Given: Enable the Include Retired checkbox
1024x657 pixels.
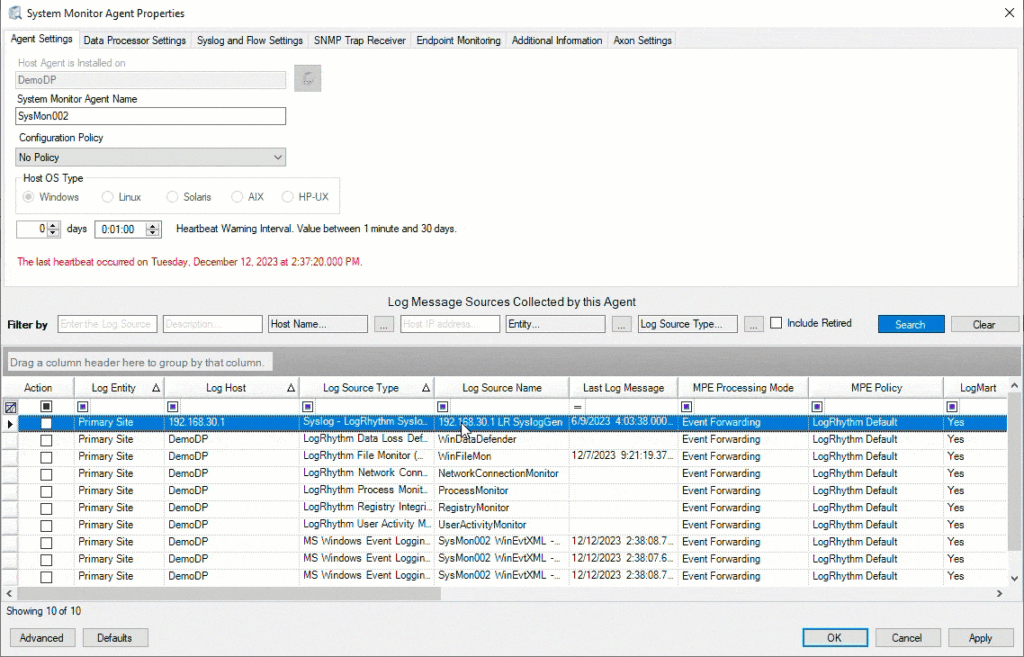Looking at the screenshot, I should pos(775,322).
